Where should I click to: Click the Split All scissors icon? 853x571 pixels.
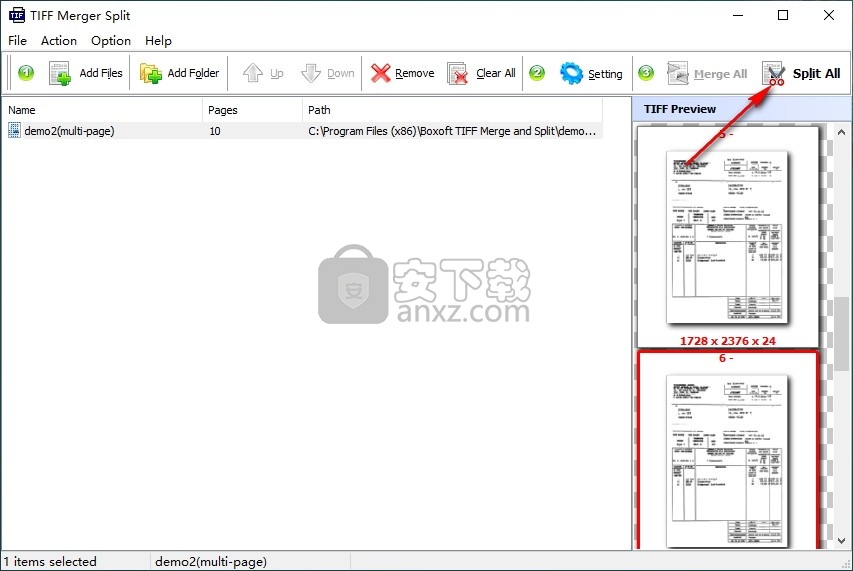[x=774, y=73]
